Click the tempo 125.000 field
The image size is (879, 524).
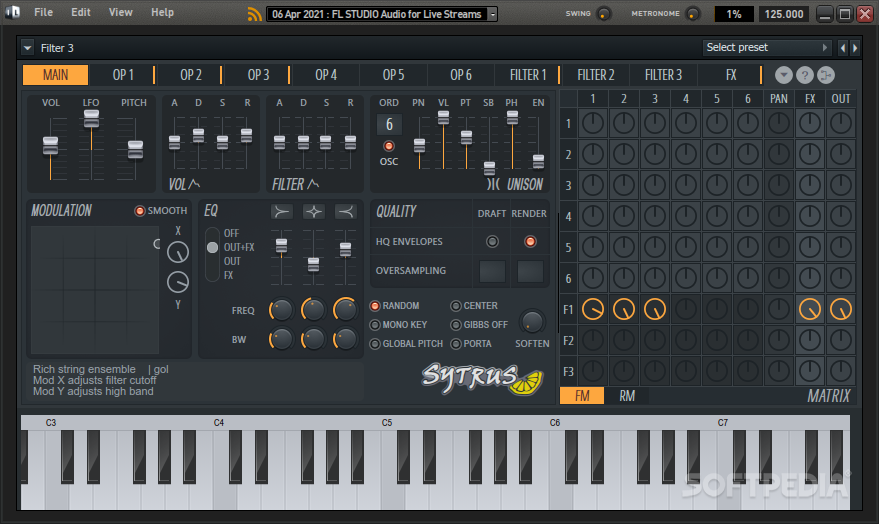784,14
